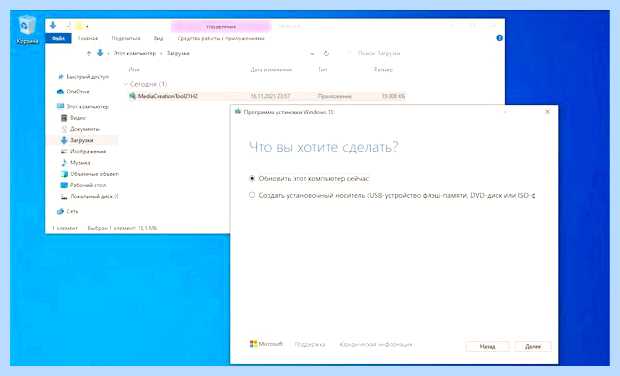Switch to the Главная ribbon tab
The width and height of the screenshot is (620, 376).
point(88,38)
